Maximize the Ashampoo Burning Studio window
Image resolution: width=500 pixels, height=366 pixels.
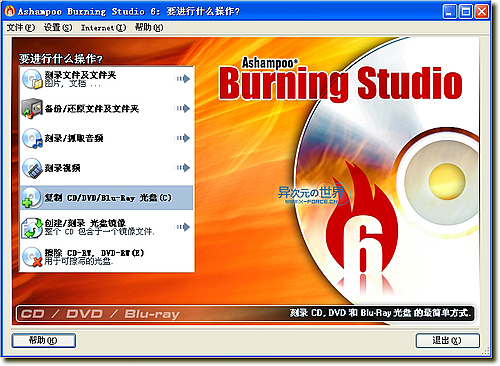[466, 12]
